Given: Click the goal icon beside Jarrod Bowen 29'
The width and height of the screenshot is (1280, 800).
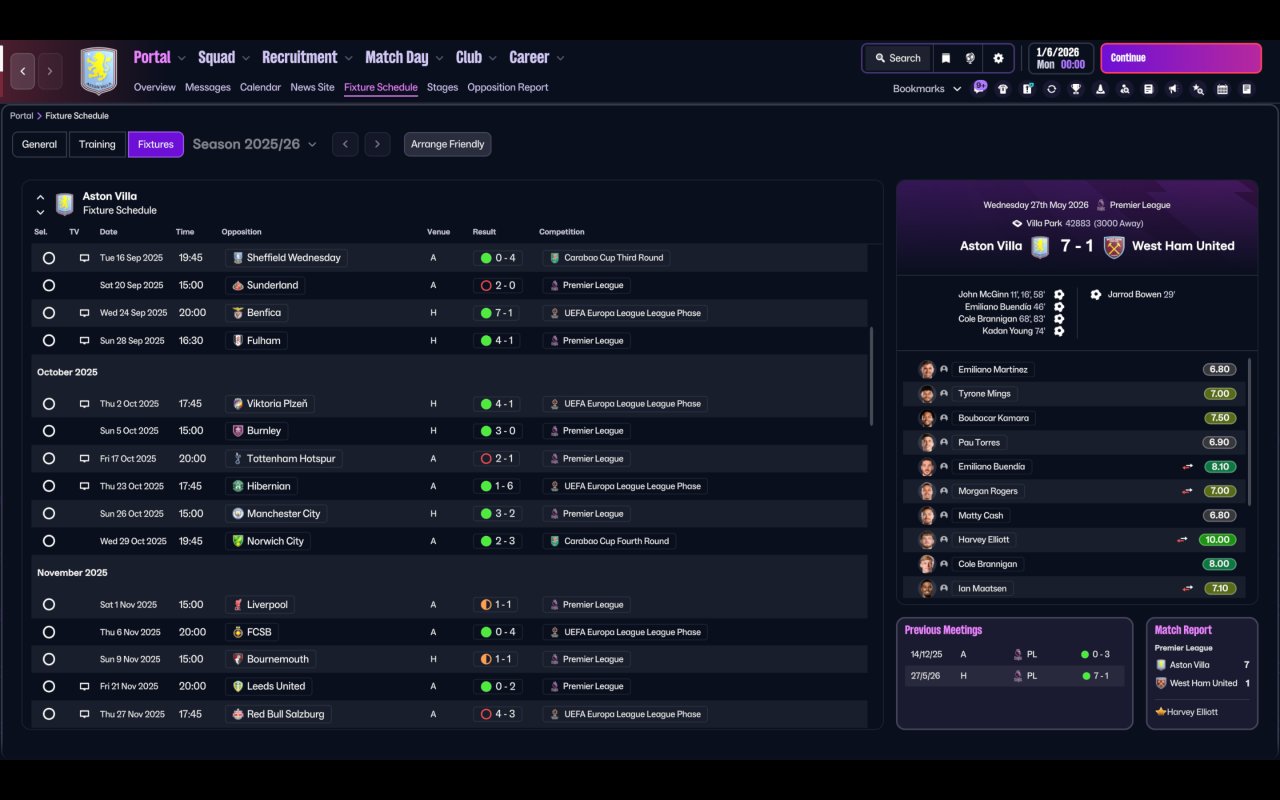Looking at the screenshot, I should click(1096, 295).
